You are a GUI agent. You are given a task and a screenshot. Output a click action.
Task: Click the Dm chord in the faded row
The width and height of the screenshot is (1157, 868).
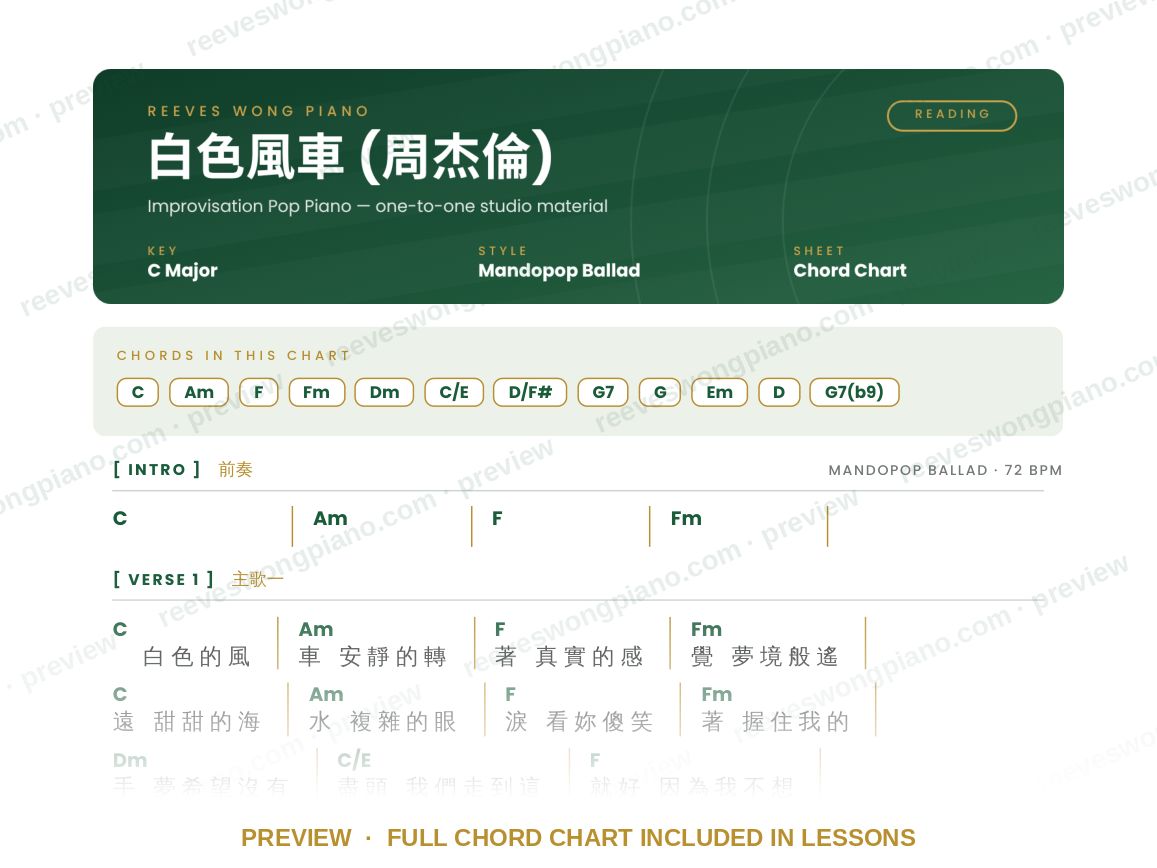pos(130,760)
